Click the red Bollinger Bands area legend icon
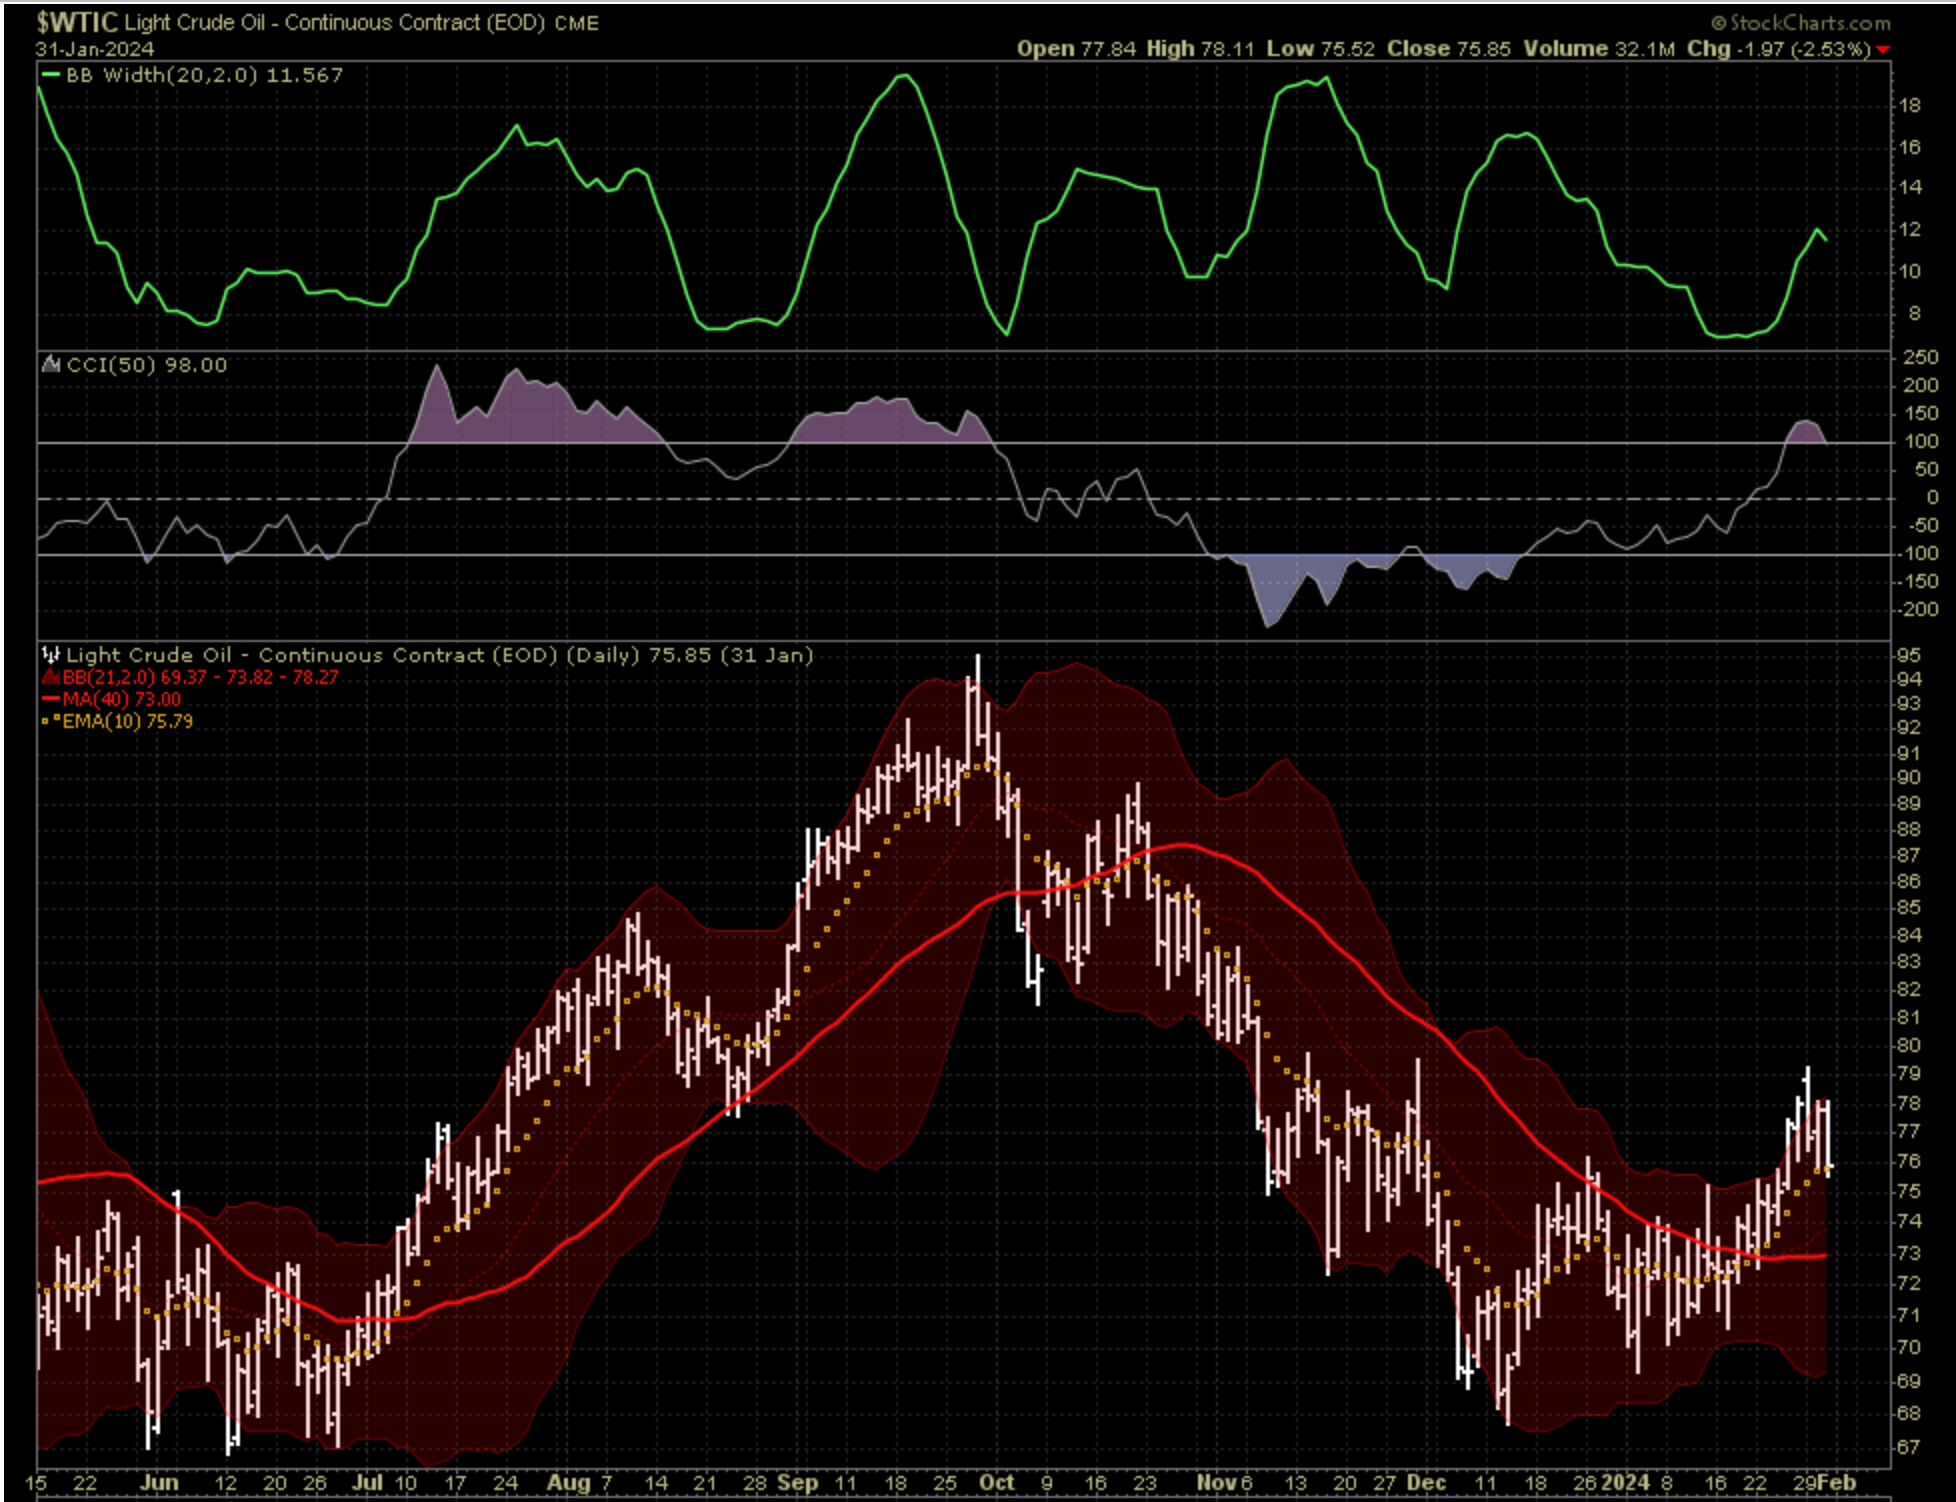Viewport: 1956px width, 1502px height. pyautogui.click(x=51, y=678)
